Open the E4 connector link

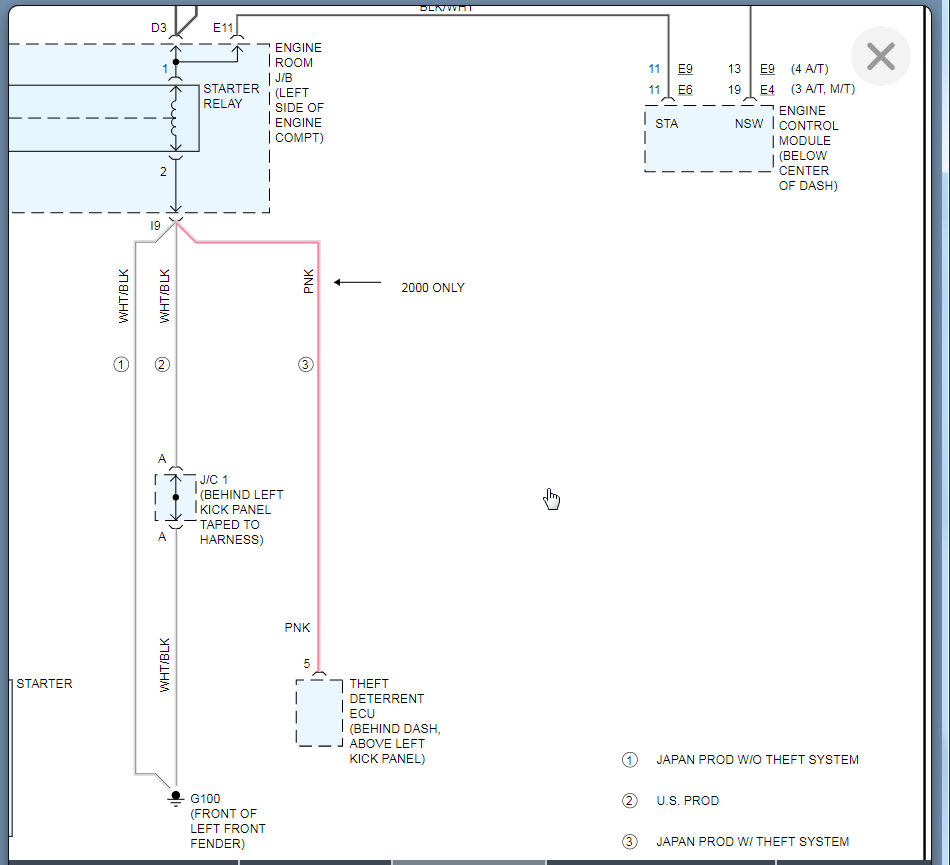767,90
